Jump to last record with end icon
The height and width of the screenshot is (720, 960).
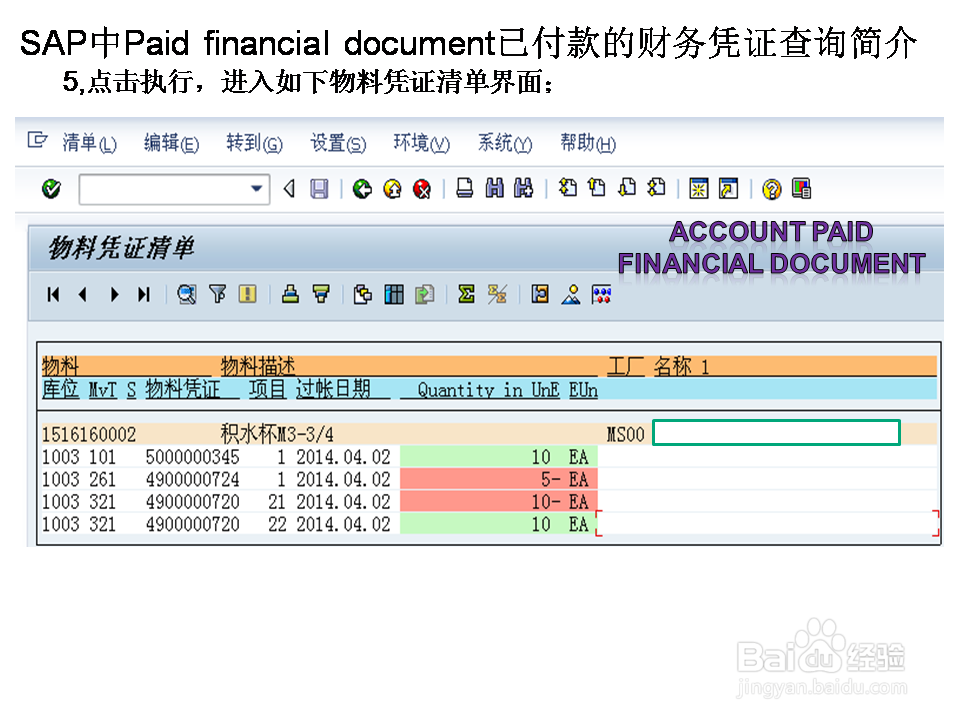point(142,295)
